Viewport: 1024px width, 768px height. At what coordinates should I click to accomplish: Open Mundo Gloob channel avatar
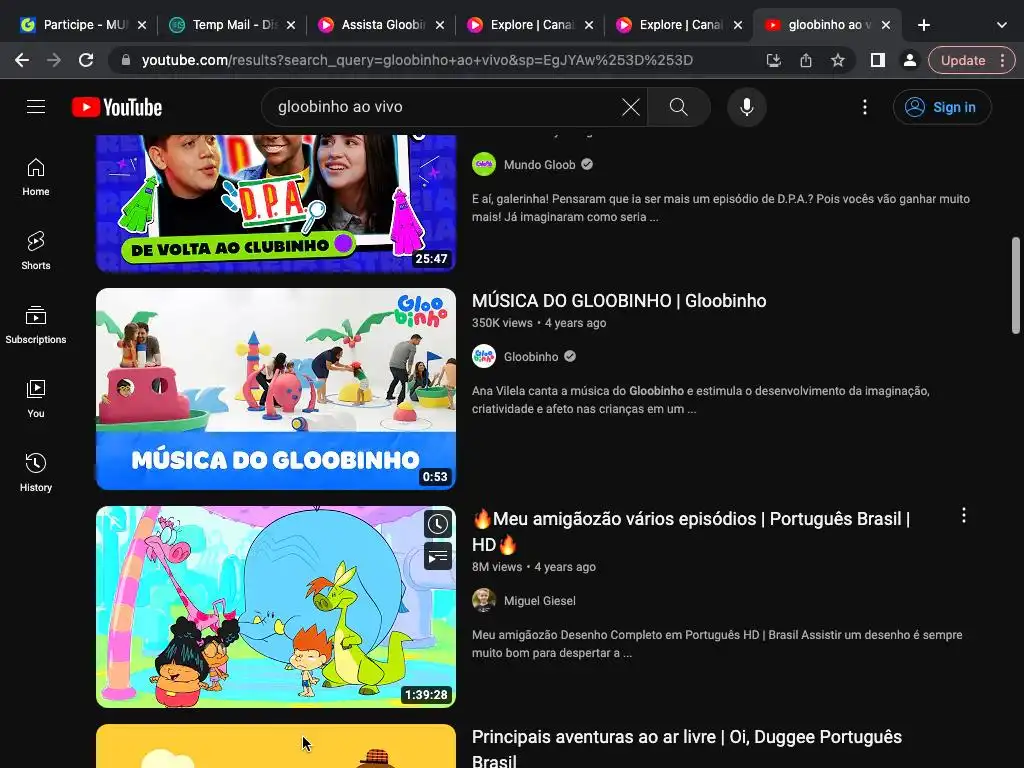pyautogui.click(x=484, y=165)
